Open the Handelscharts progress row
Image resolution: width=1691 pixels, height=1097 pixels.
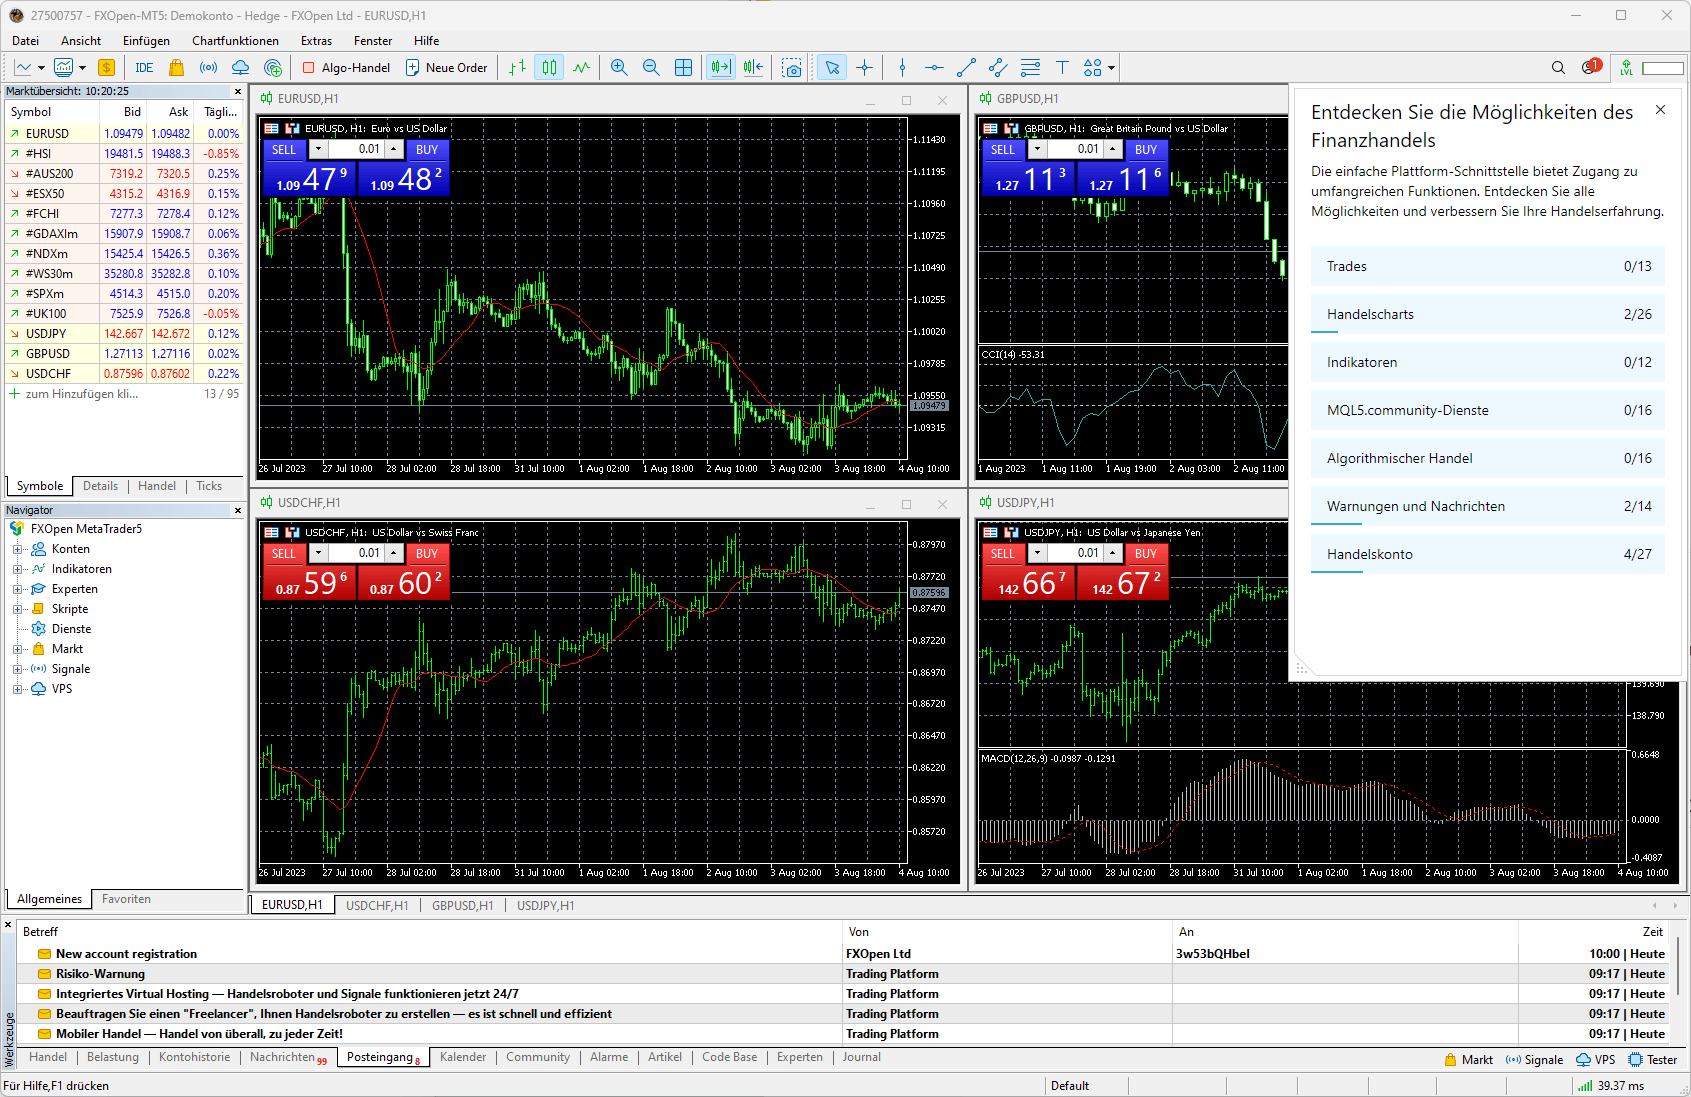click(x=1487, y=314)
